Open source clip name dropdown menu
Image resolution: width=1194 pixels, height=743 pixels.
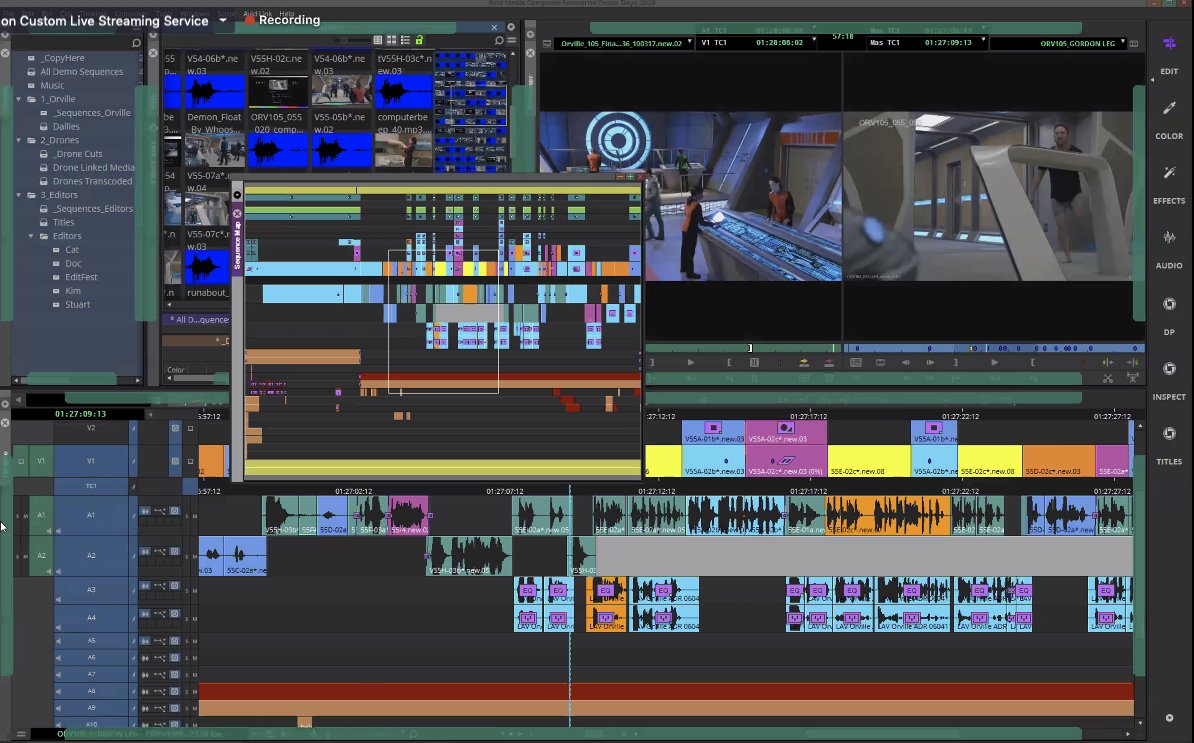[x=689, y=41]
